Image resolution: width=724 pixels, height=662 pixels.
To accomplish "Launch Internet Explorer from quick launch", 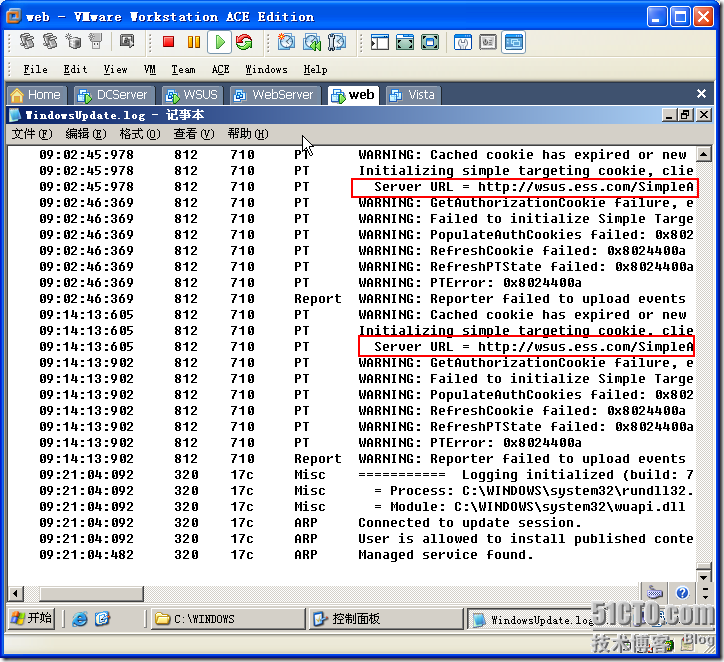I will (80, 619).
